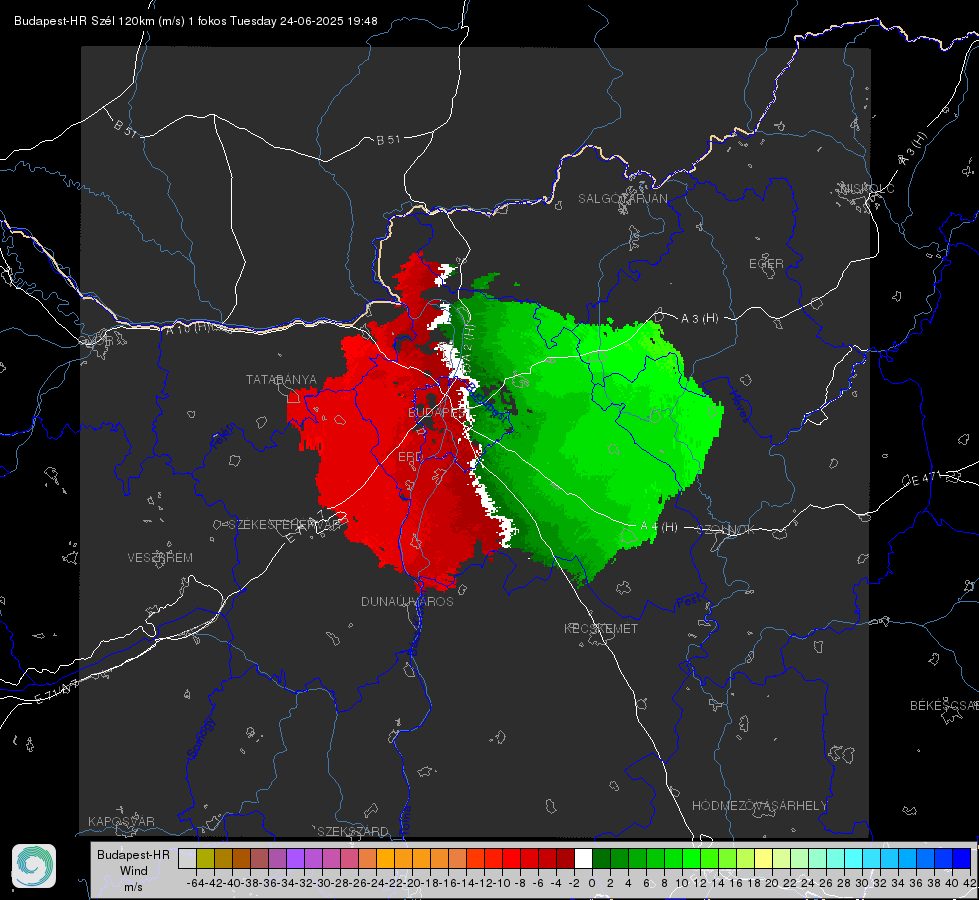Viewport: 979px width, 900px height.
Task: Click the 'A 4 (H)' road label
Action: click(x=659, y=527)
